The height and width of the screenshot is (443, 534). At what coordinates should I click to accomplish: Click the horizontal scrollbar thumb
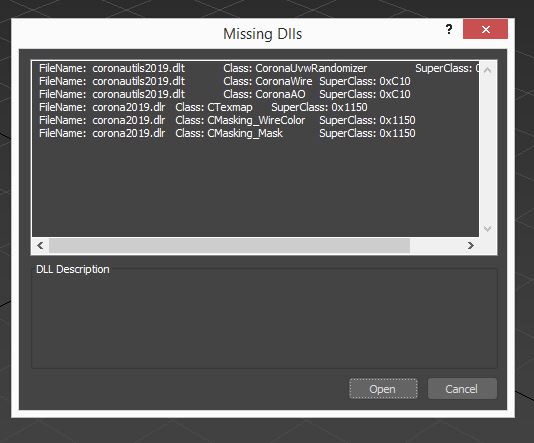coord(229,246)
